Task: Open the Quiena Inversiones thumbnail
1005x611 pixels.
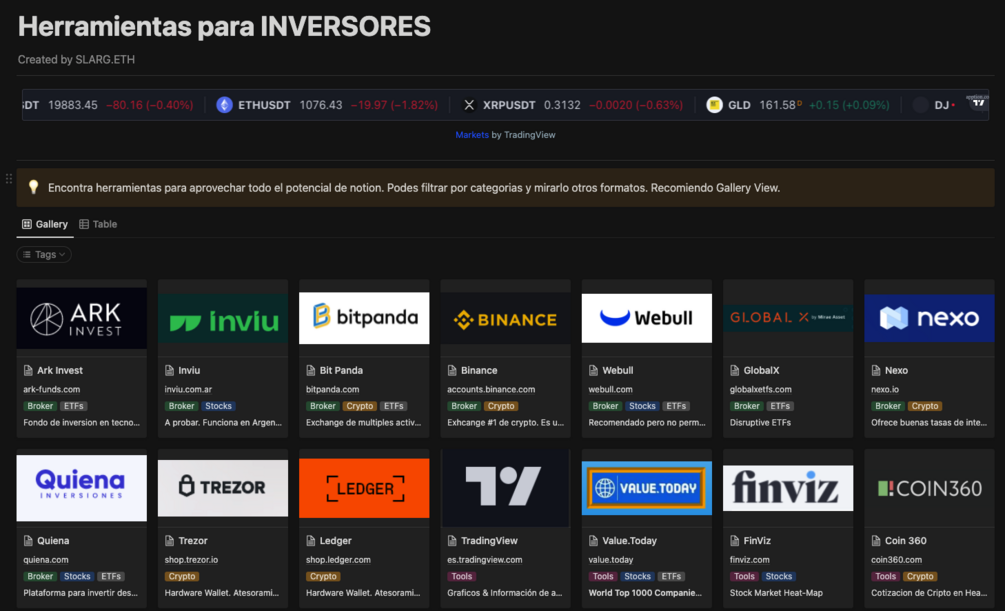Action: point(81,488)
